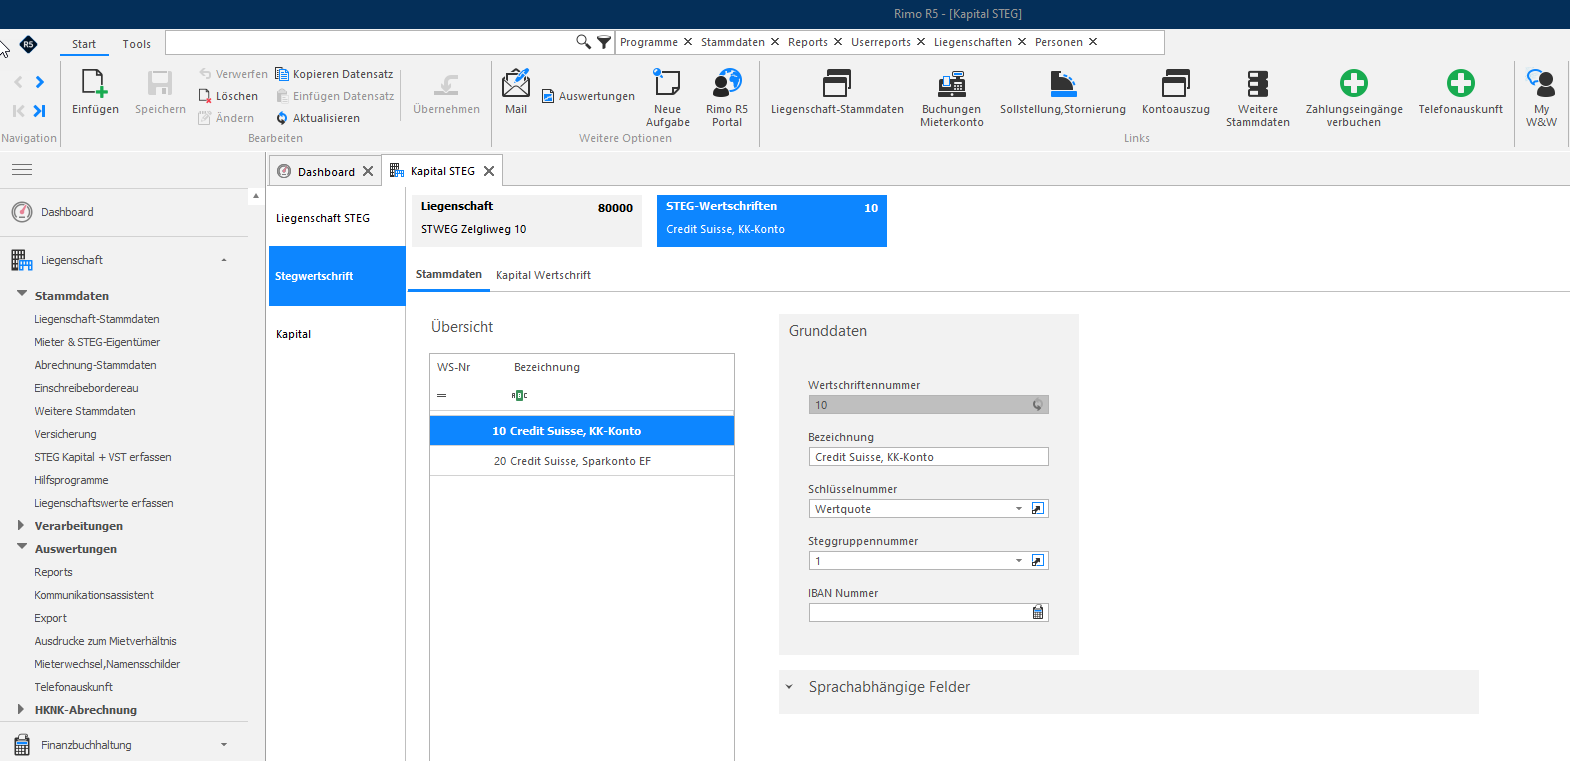
Task: Open the Schlüsselnummer dropdown arrow
Action: point(1019,509)
